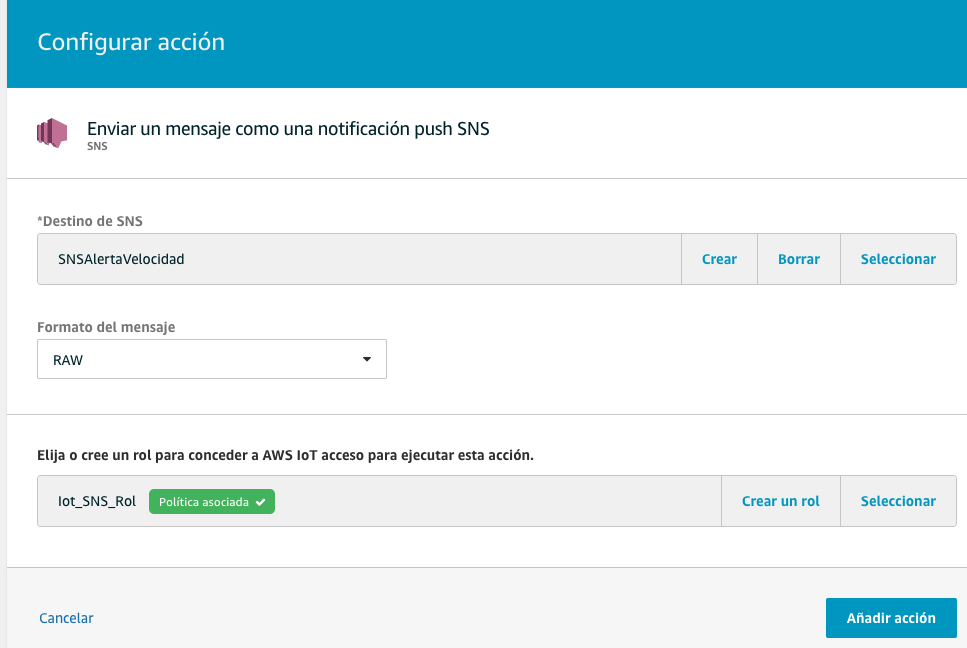967x648 pixels.
Task: Click Borrar to clear SNS destination
Action: 799,259
